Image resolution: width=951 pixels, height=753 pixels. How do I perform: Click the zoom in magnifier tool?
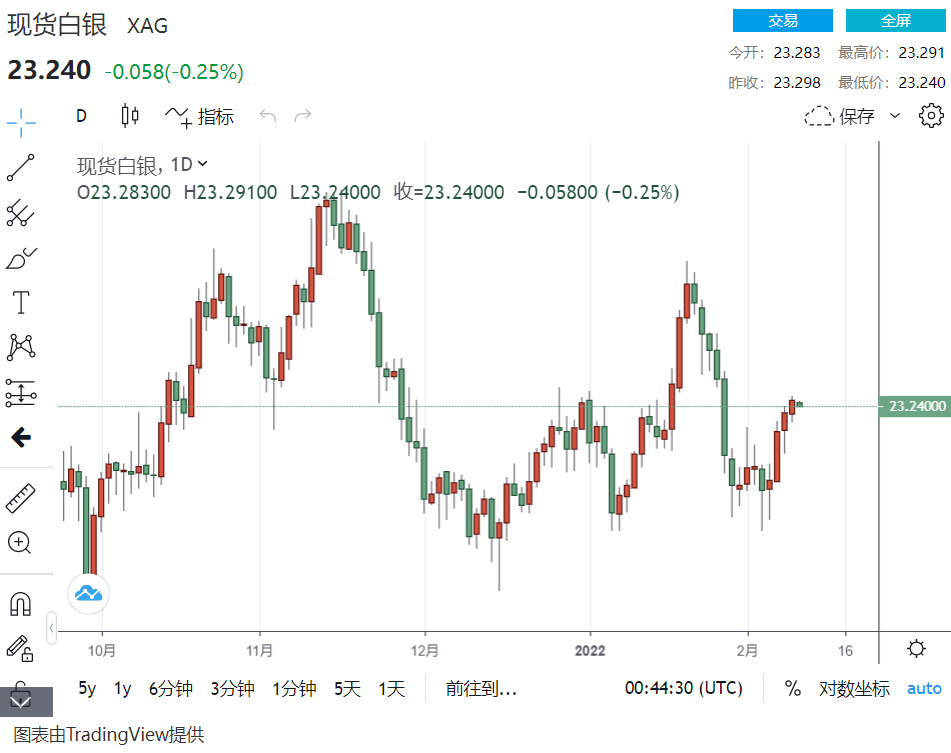(20, 543)
